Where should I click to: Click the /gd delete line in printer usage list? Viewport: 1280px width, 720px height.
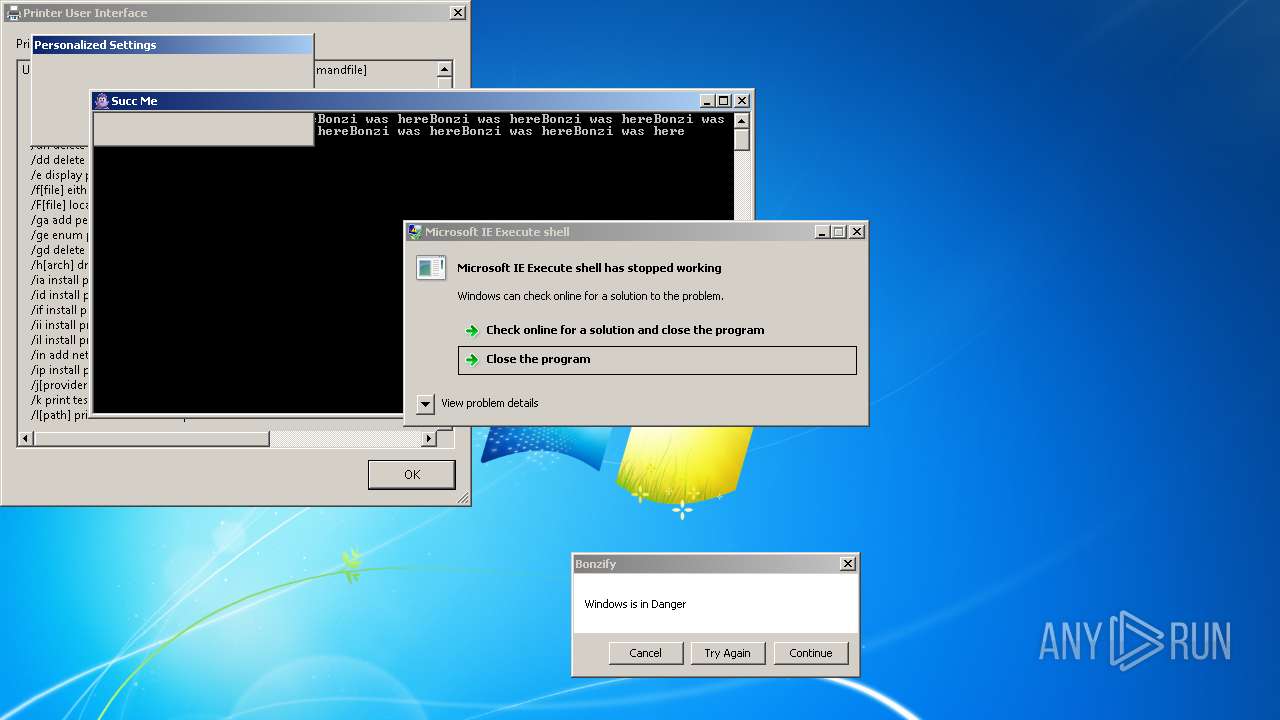[x=58, y=250]
